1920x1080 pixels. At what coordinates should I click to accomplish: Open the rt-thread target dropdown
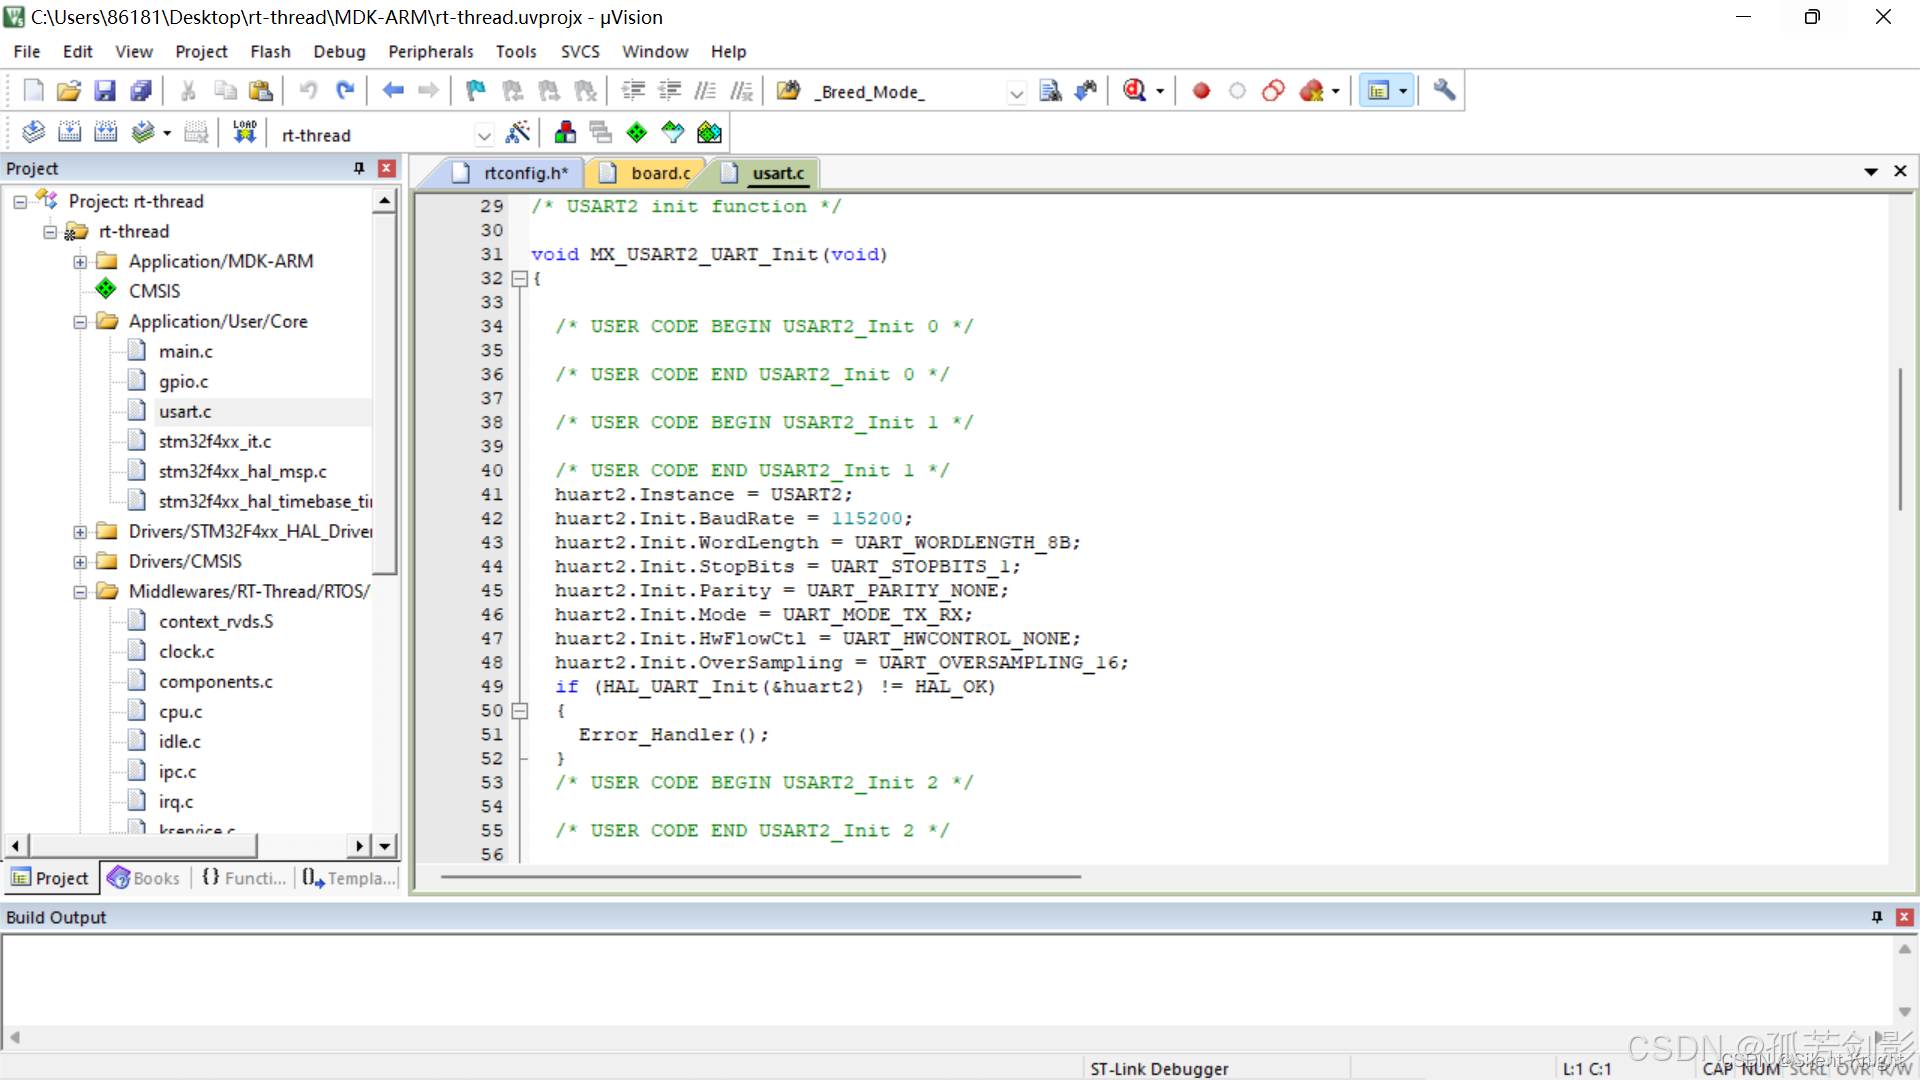pos(484,135)
